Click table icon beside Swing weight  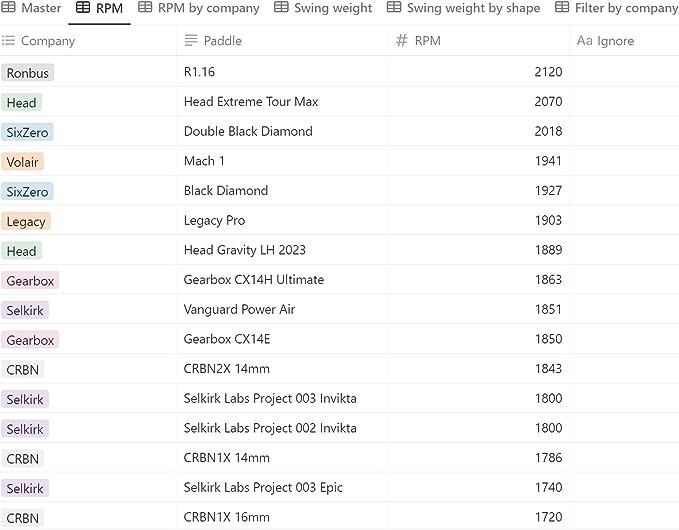(281, 7)
